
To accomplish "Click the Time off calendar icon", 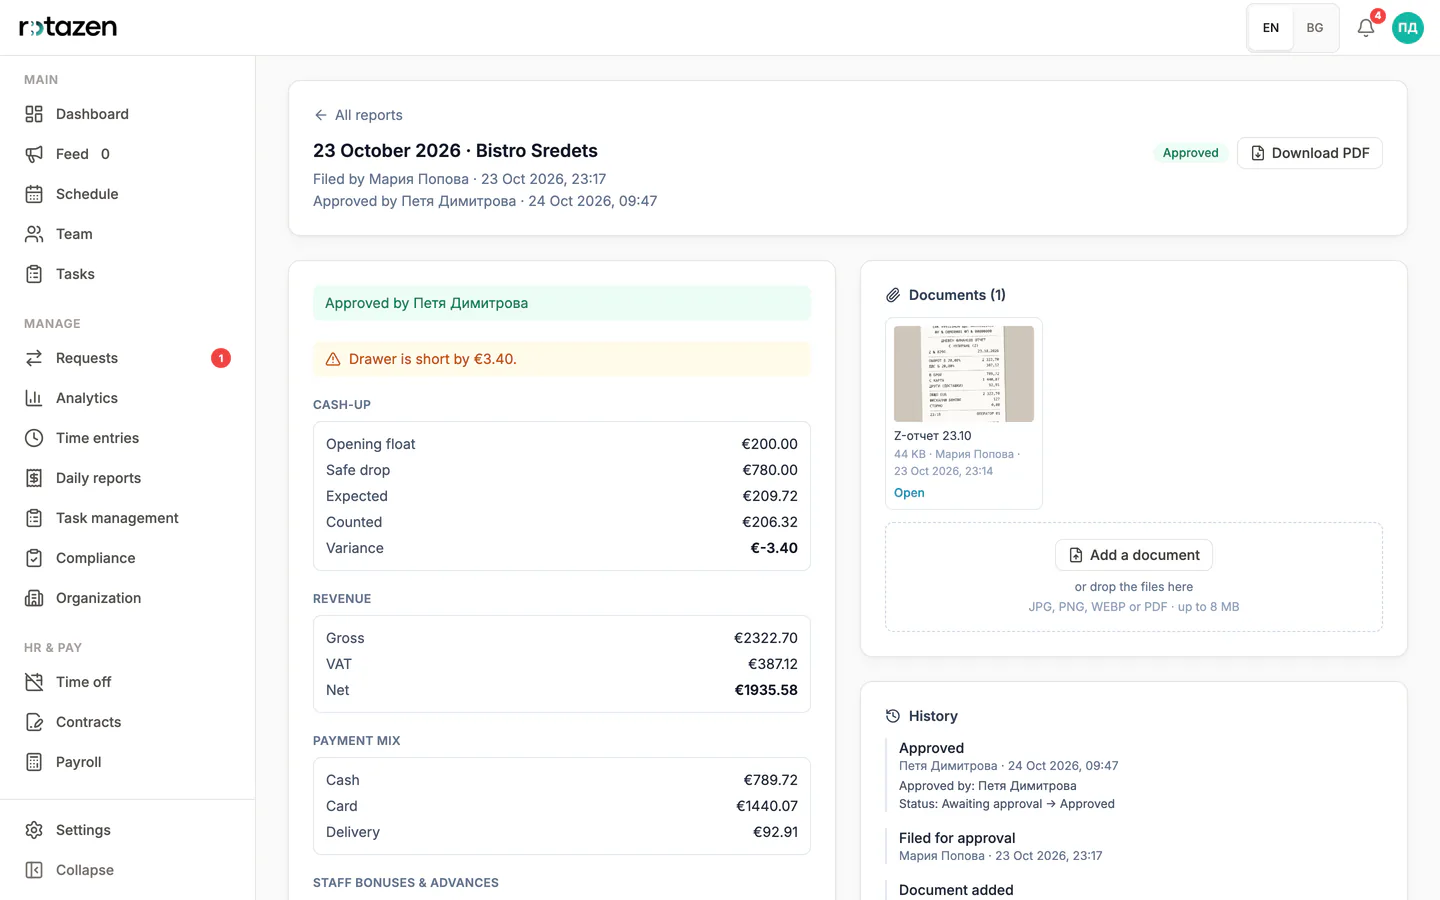I will click(34, 682).
